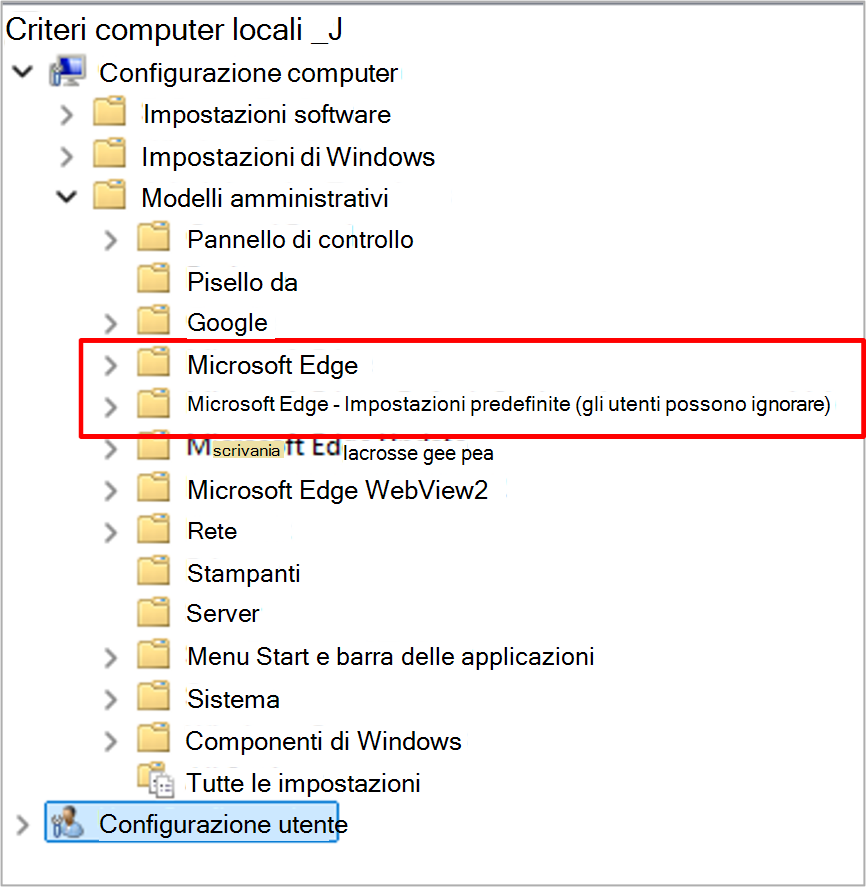Expand the Microsoft Edge folder
The height and width of the screenshot is (887, 866).
tap(111, 365)
